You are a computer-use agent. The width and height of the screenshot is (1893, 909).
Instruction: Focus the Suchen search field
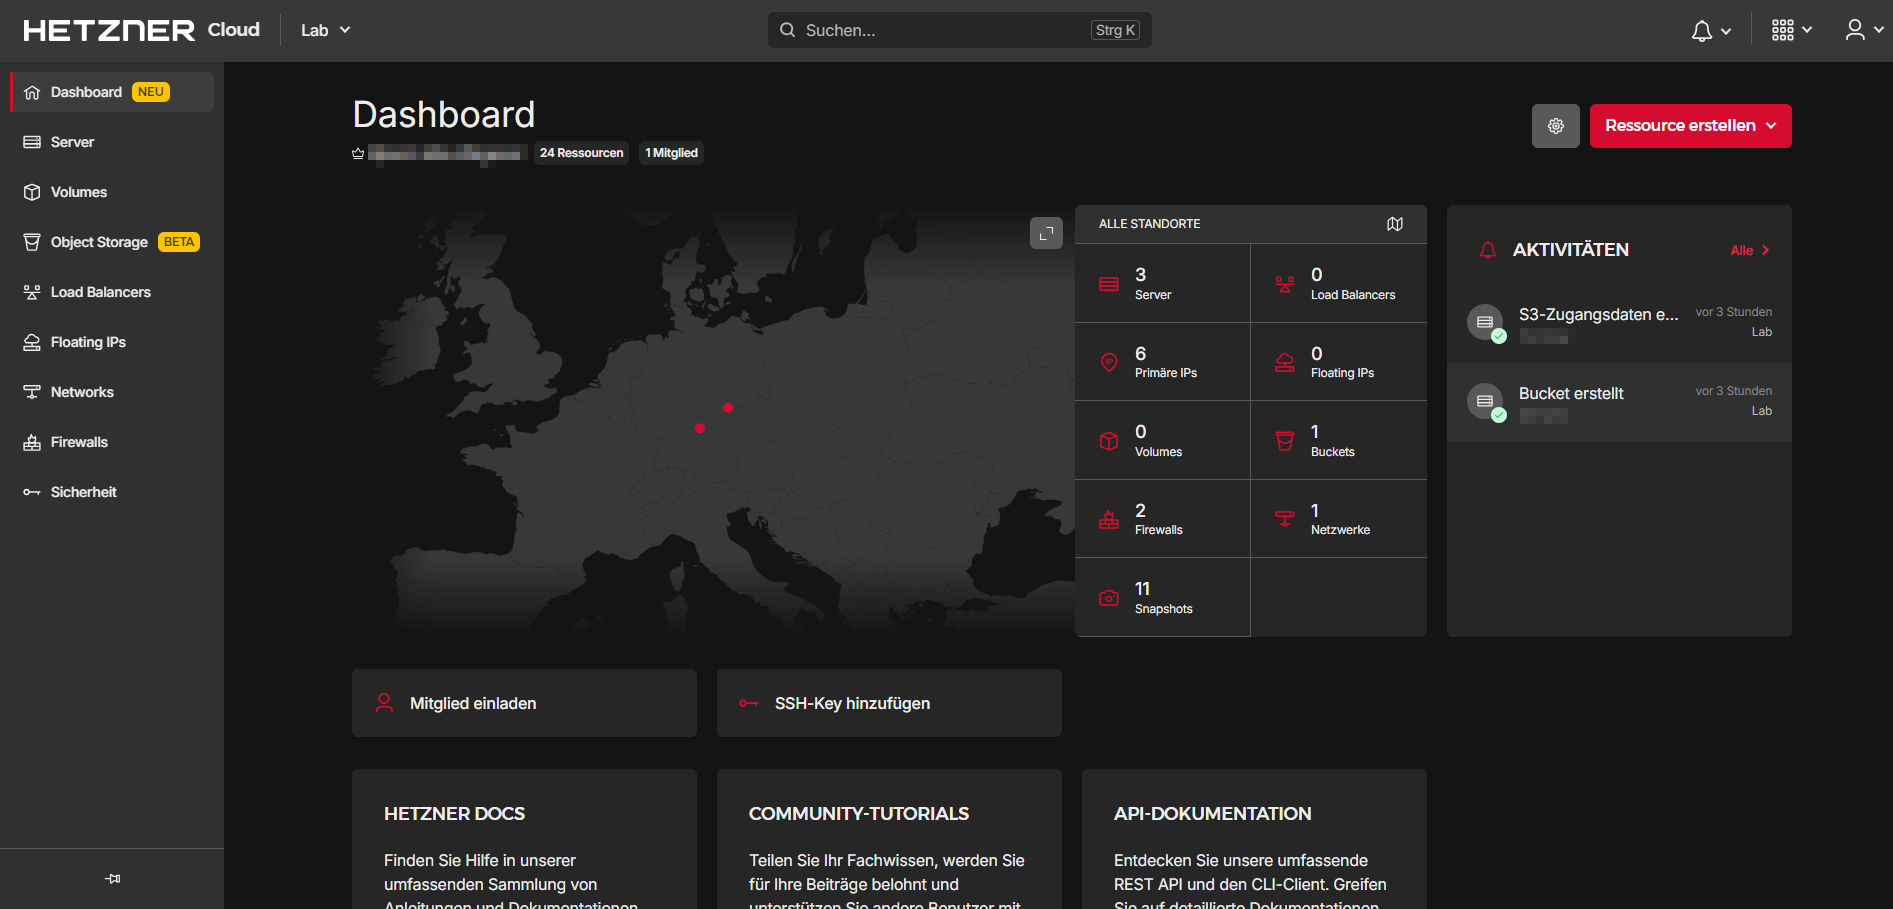click(959, 30)
